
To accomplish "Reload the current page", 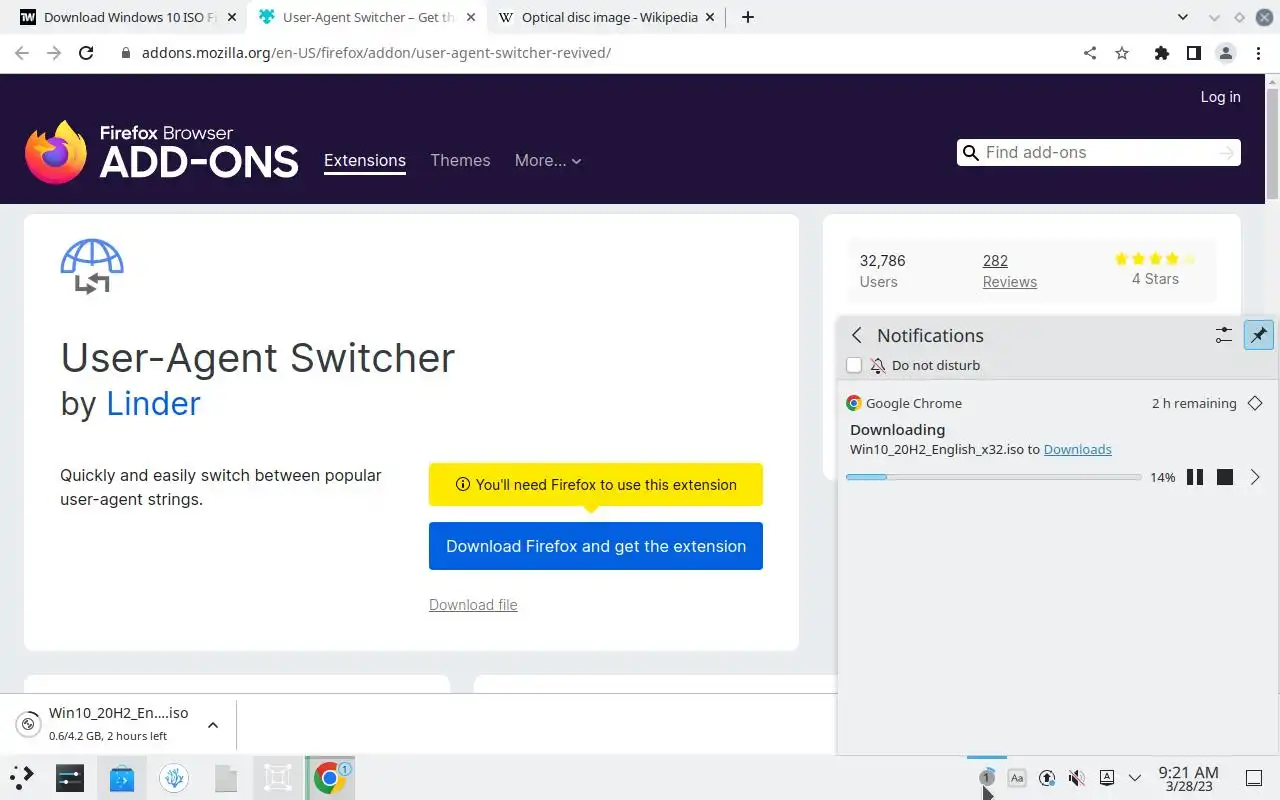I will (86, 53).
